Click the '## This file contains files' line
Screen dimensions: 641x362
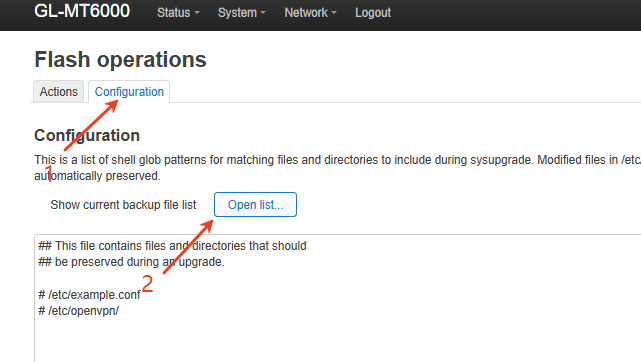[x=172, y=246]
